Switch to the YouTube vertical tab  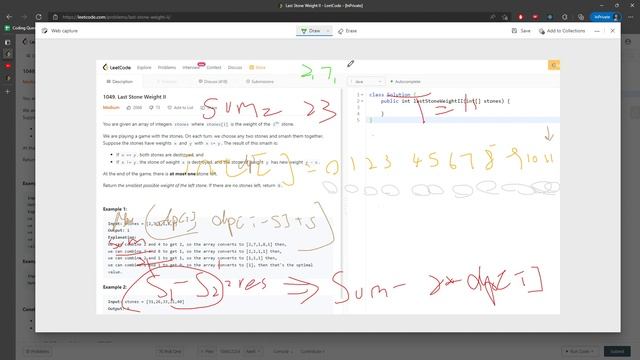[7, 66]
